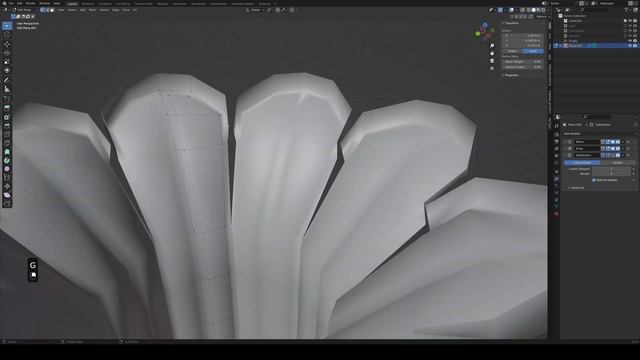Toggle viewport overlays
The width and height of the screenshot is (640, 360).
[511, 10]
